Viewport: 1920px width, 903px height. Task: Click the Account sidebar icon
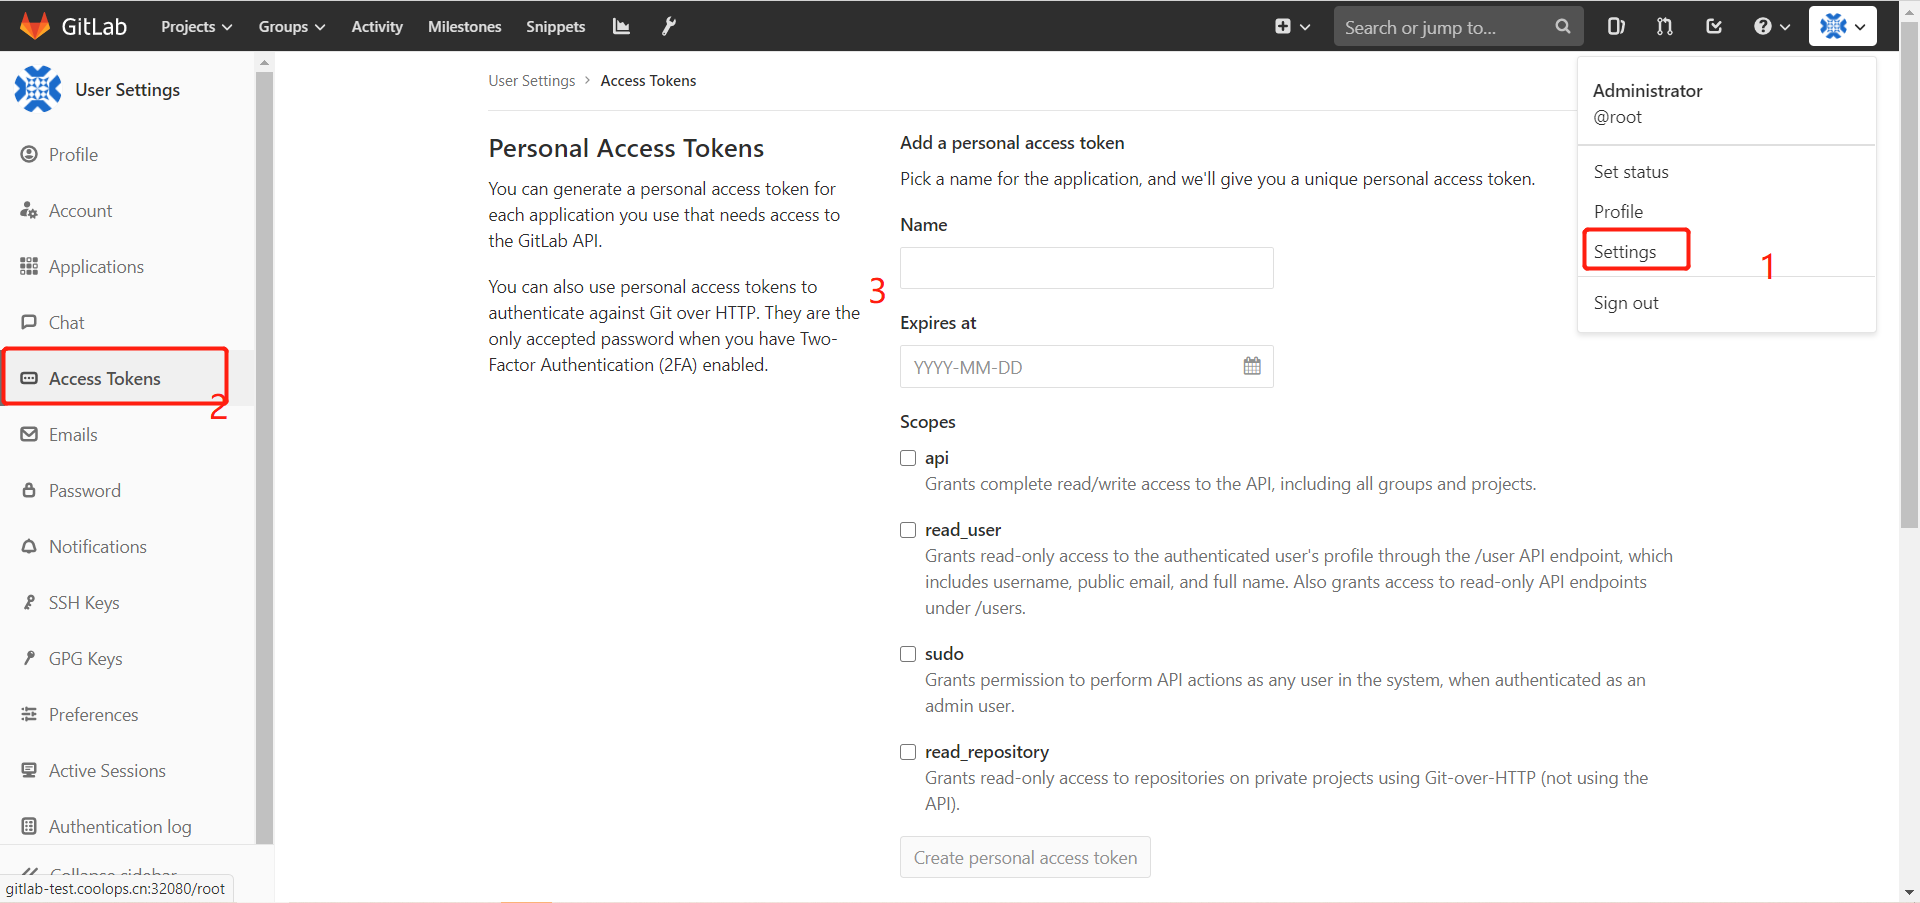point(29,210)
